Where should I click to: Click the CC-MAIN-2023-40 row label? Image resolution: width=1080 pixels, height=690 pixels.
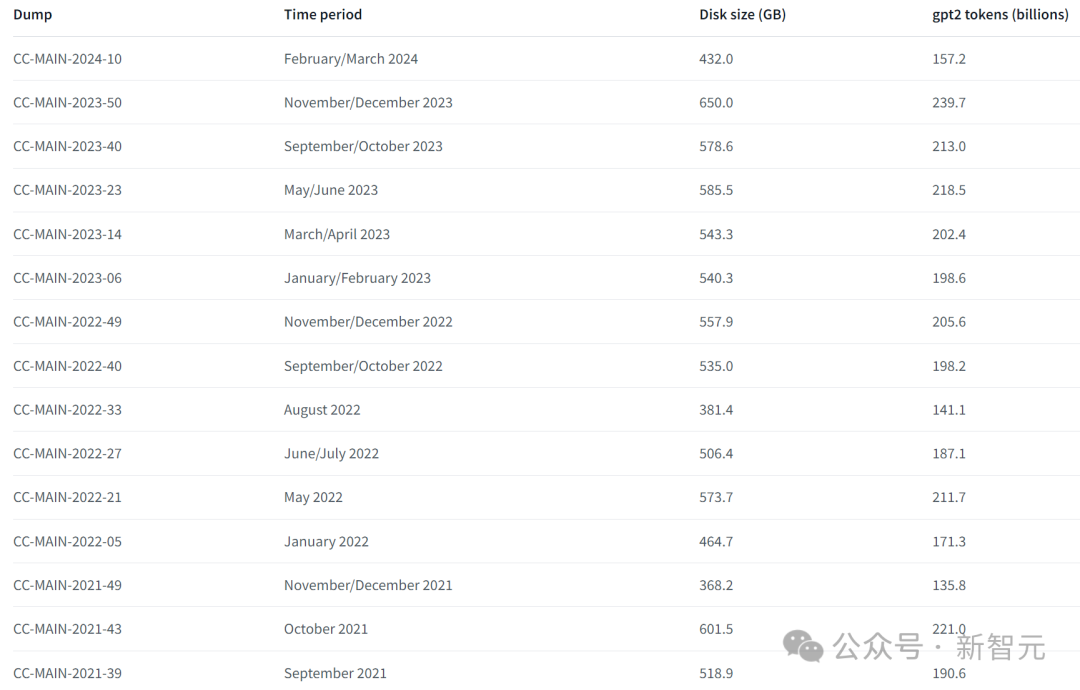click(x=68, y=147)
